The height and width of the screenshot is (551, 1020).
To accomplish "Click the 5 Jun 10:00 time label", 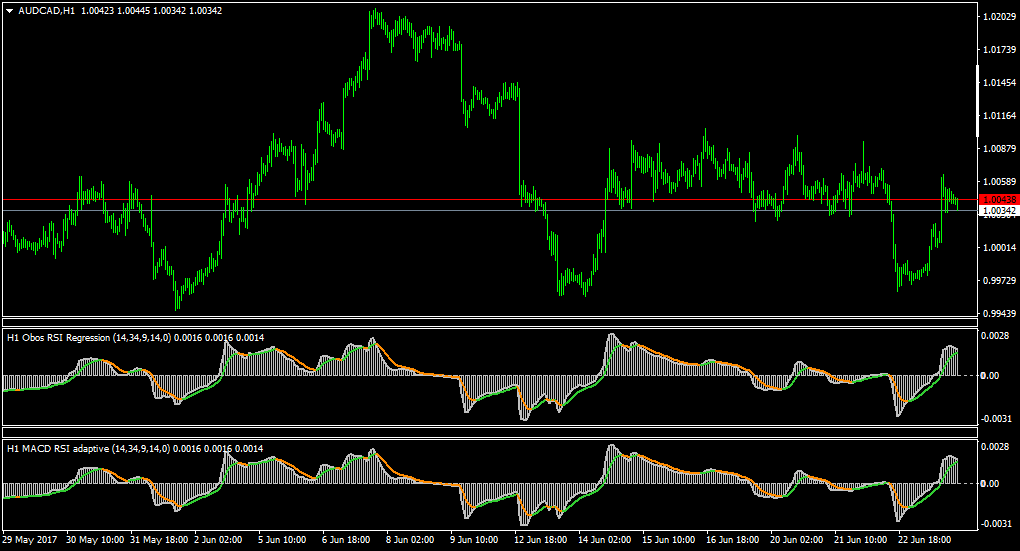I will click(x=282, y=539).
